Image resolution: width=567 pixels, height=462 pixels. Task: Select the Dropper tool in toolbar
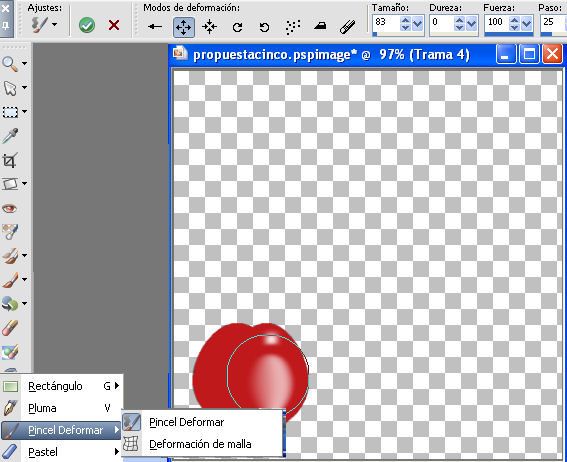10,136
